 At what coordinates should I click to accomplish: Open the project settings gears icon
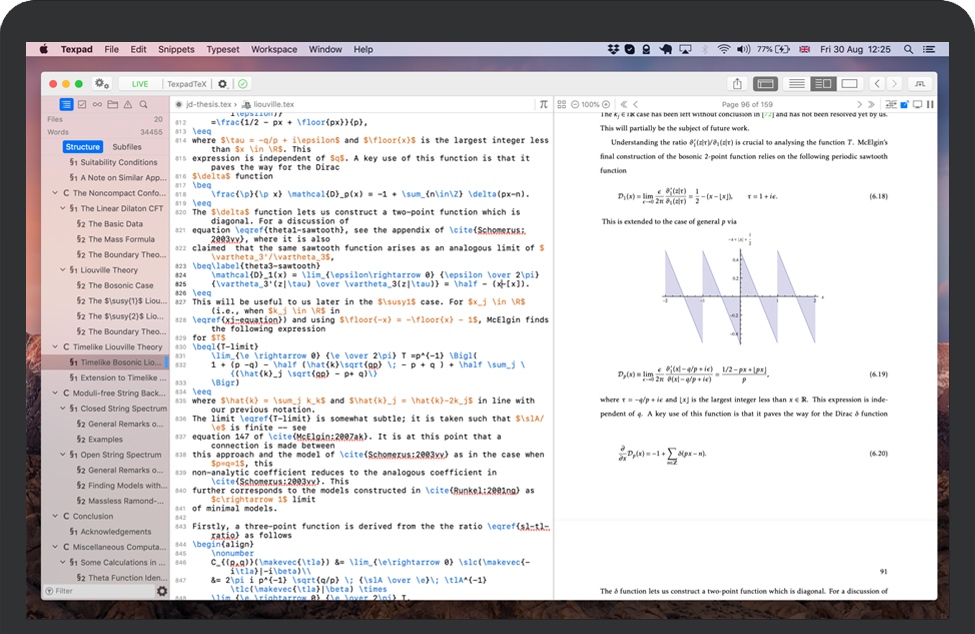[x=101, y=83]
